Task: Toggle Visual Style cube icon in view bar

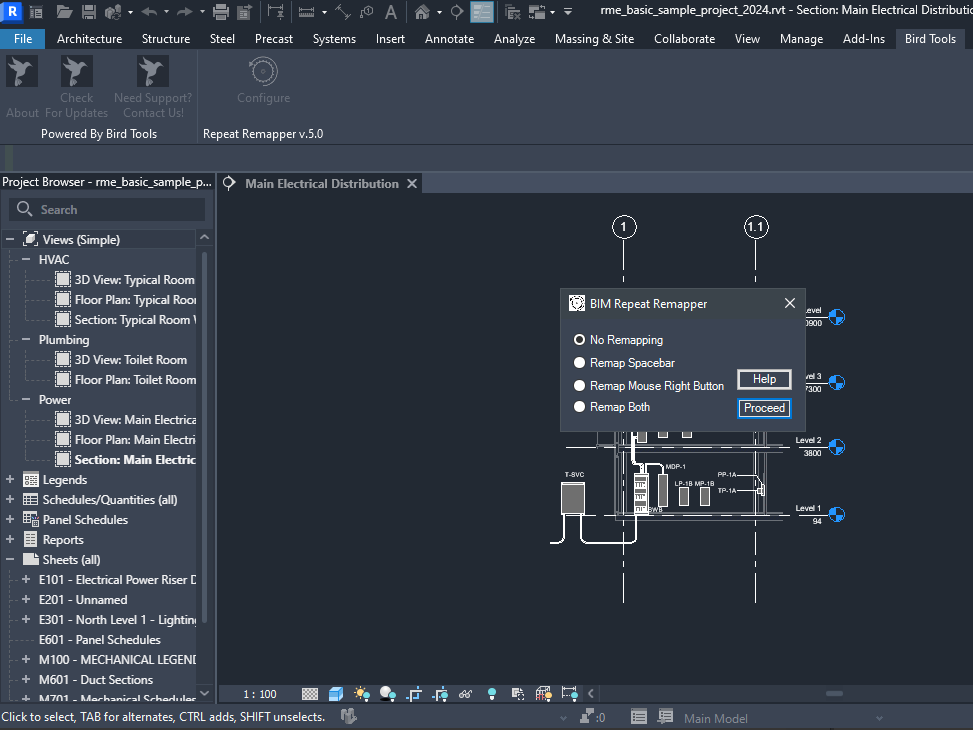Action: coord(336,694)
